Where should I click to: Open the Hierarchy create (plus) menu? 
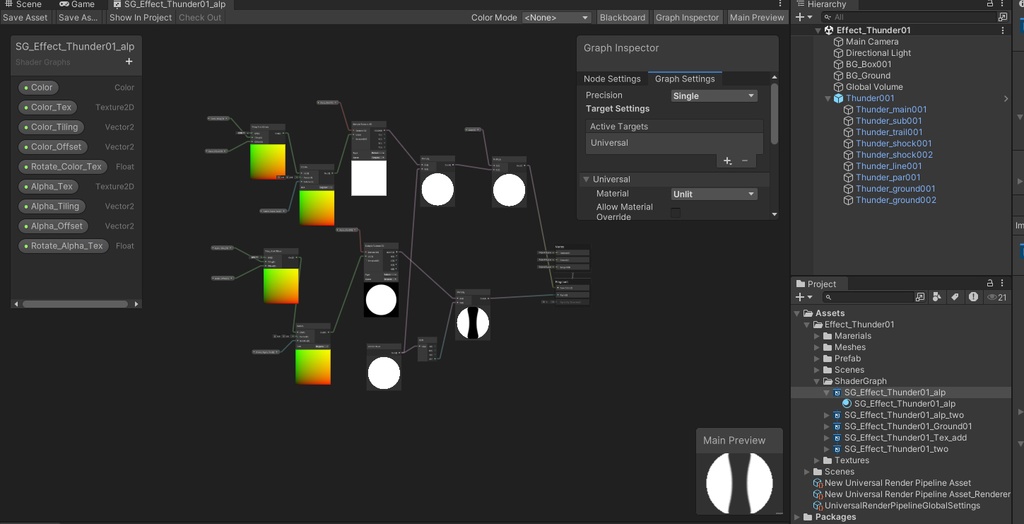pos(804,17)
